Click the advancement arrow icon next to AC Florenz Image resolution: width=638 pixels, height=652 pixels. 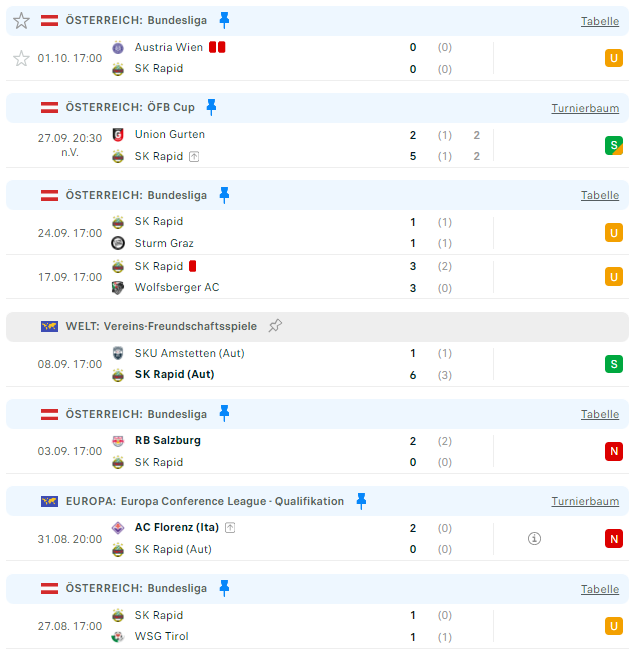(230, 528)
